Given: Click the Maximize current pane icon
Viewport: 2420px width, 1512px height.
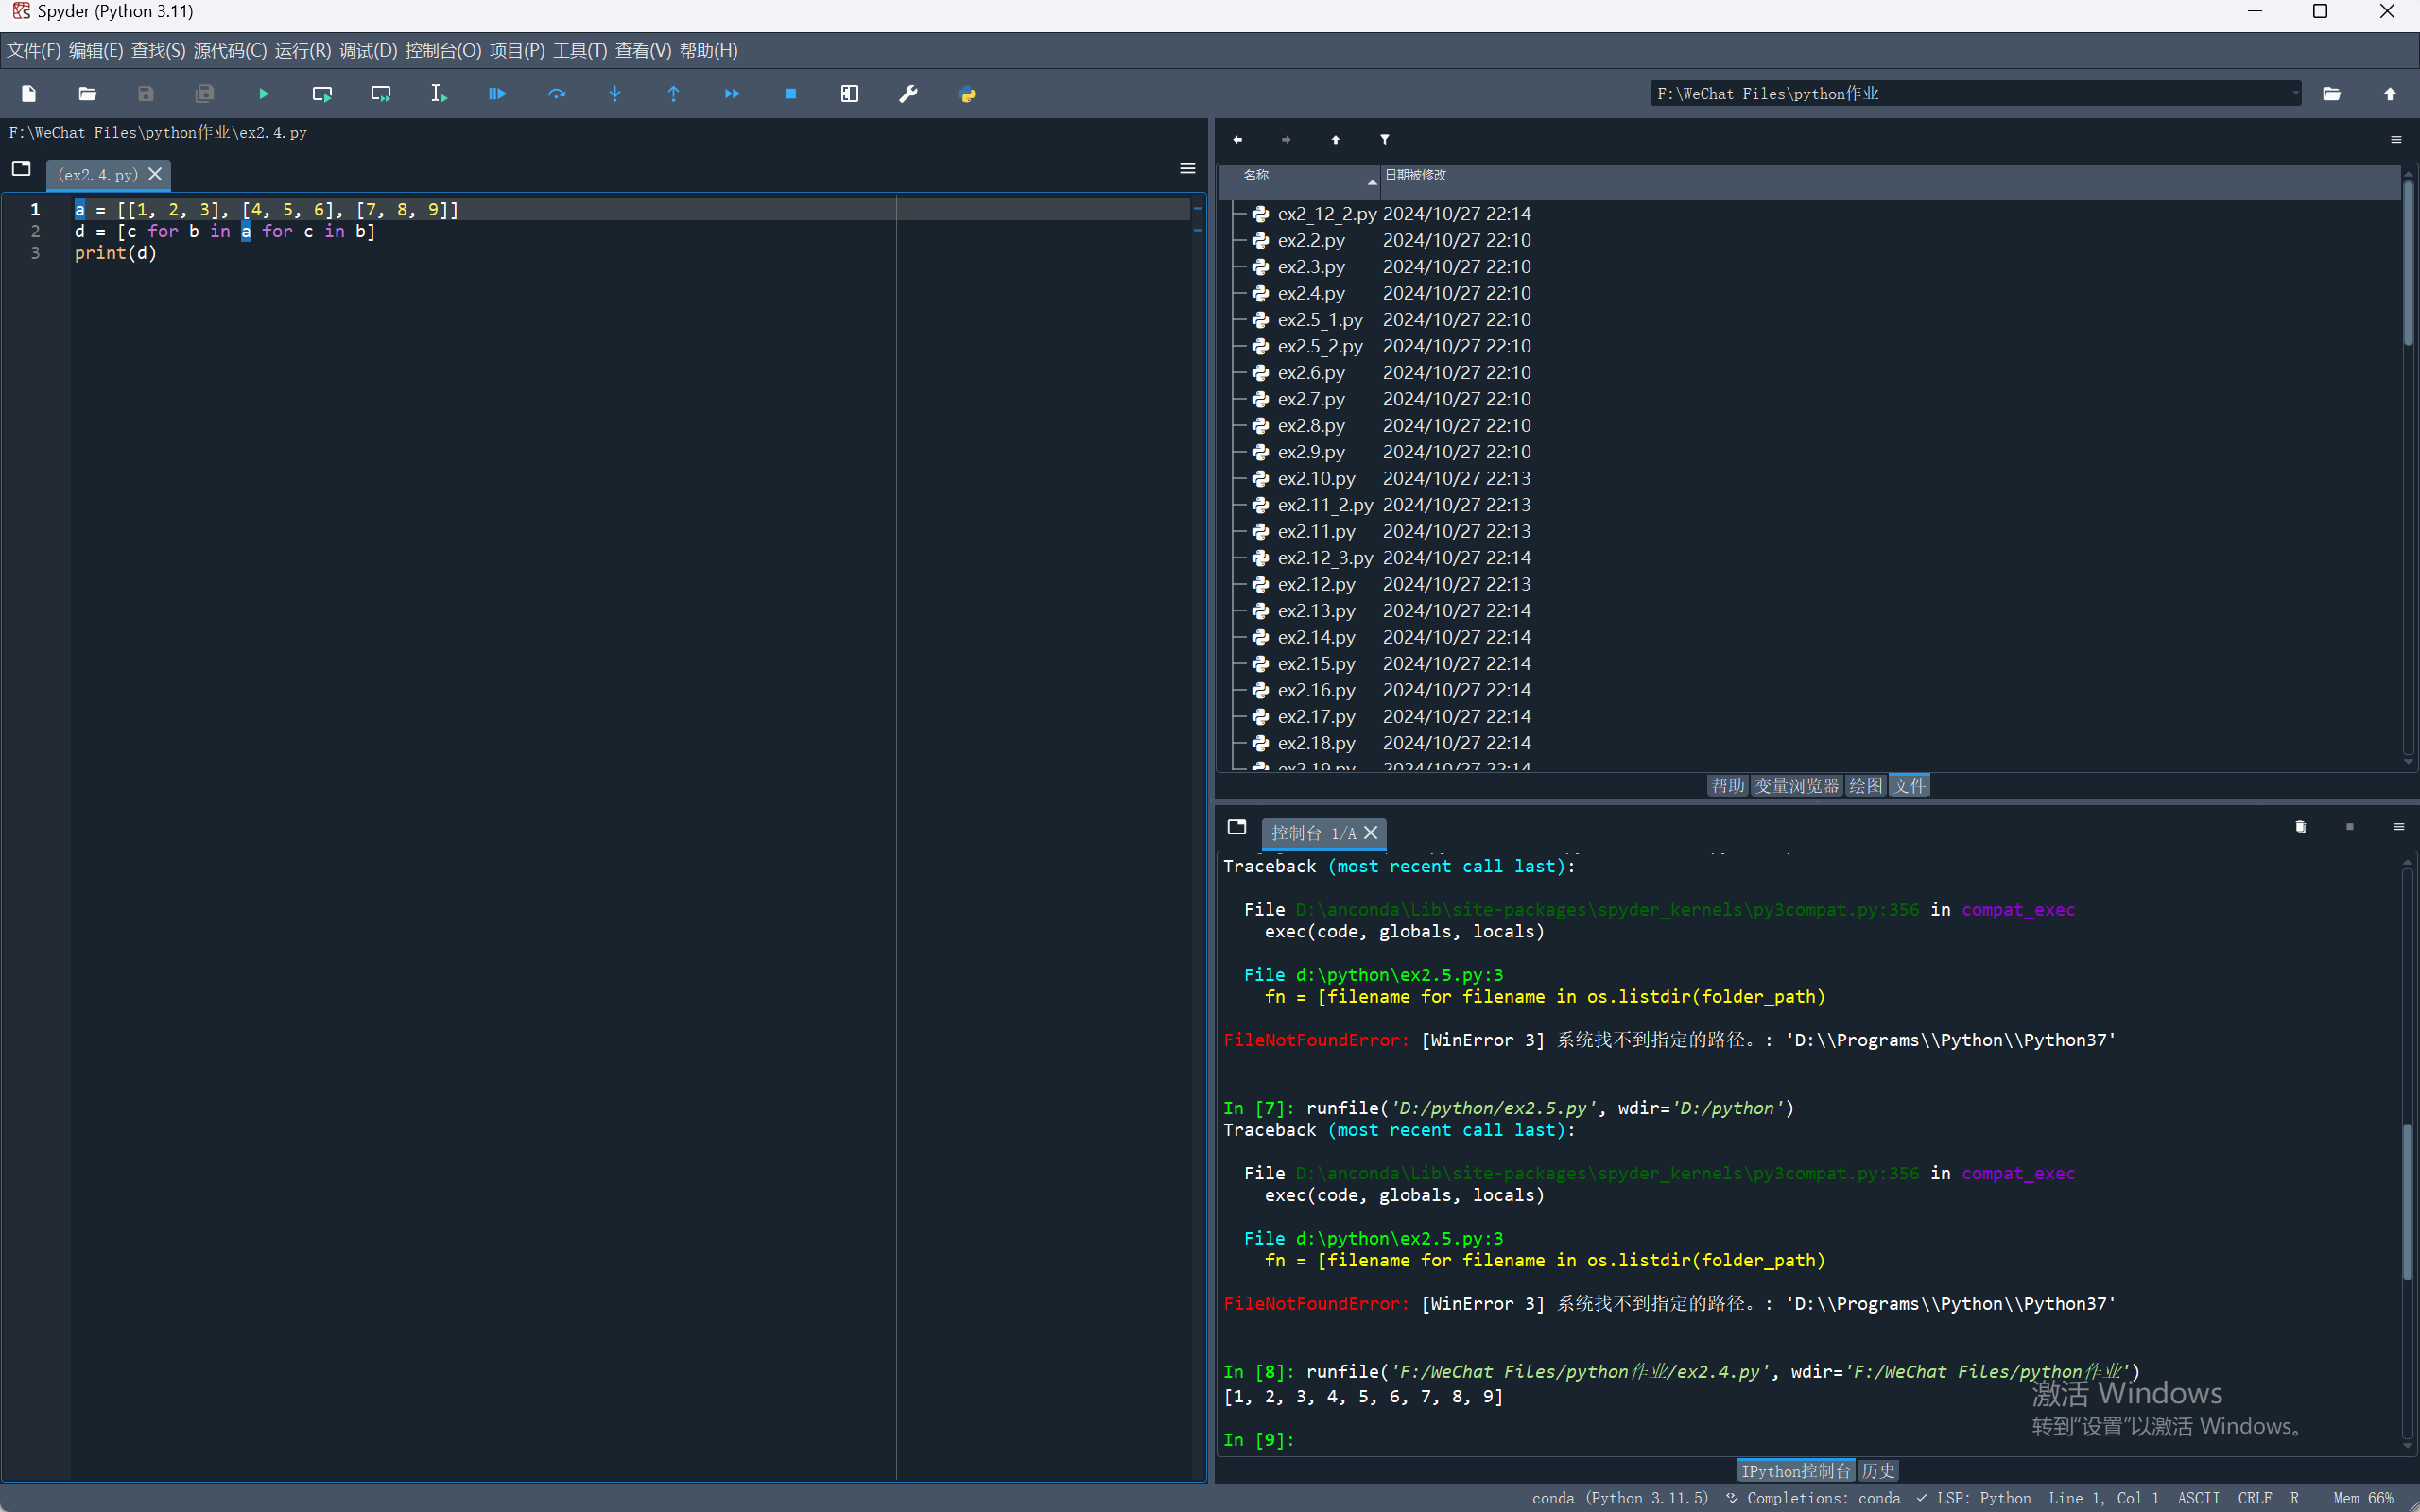Looking at the screenshot, I should [849, 94].
